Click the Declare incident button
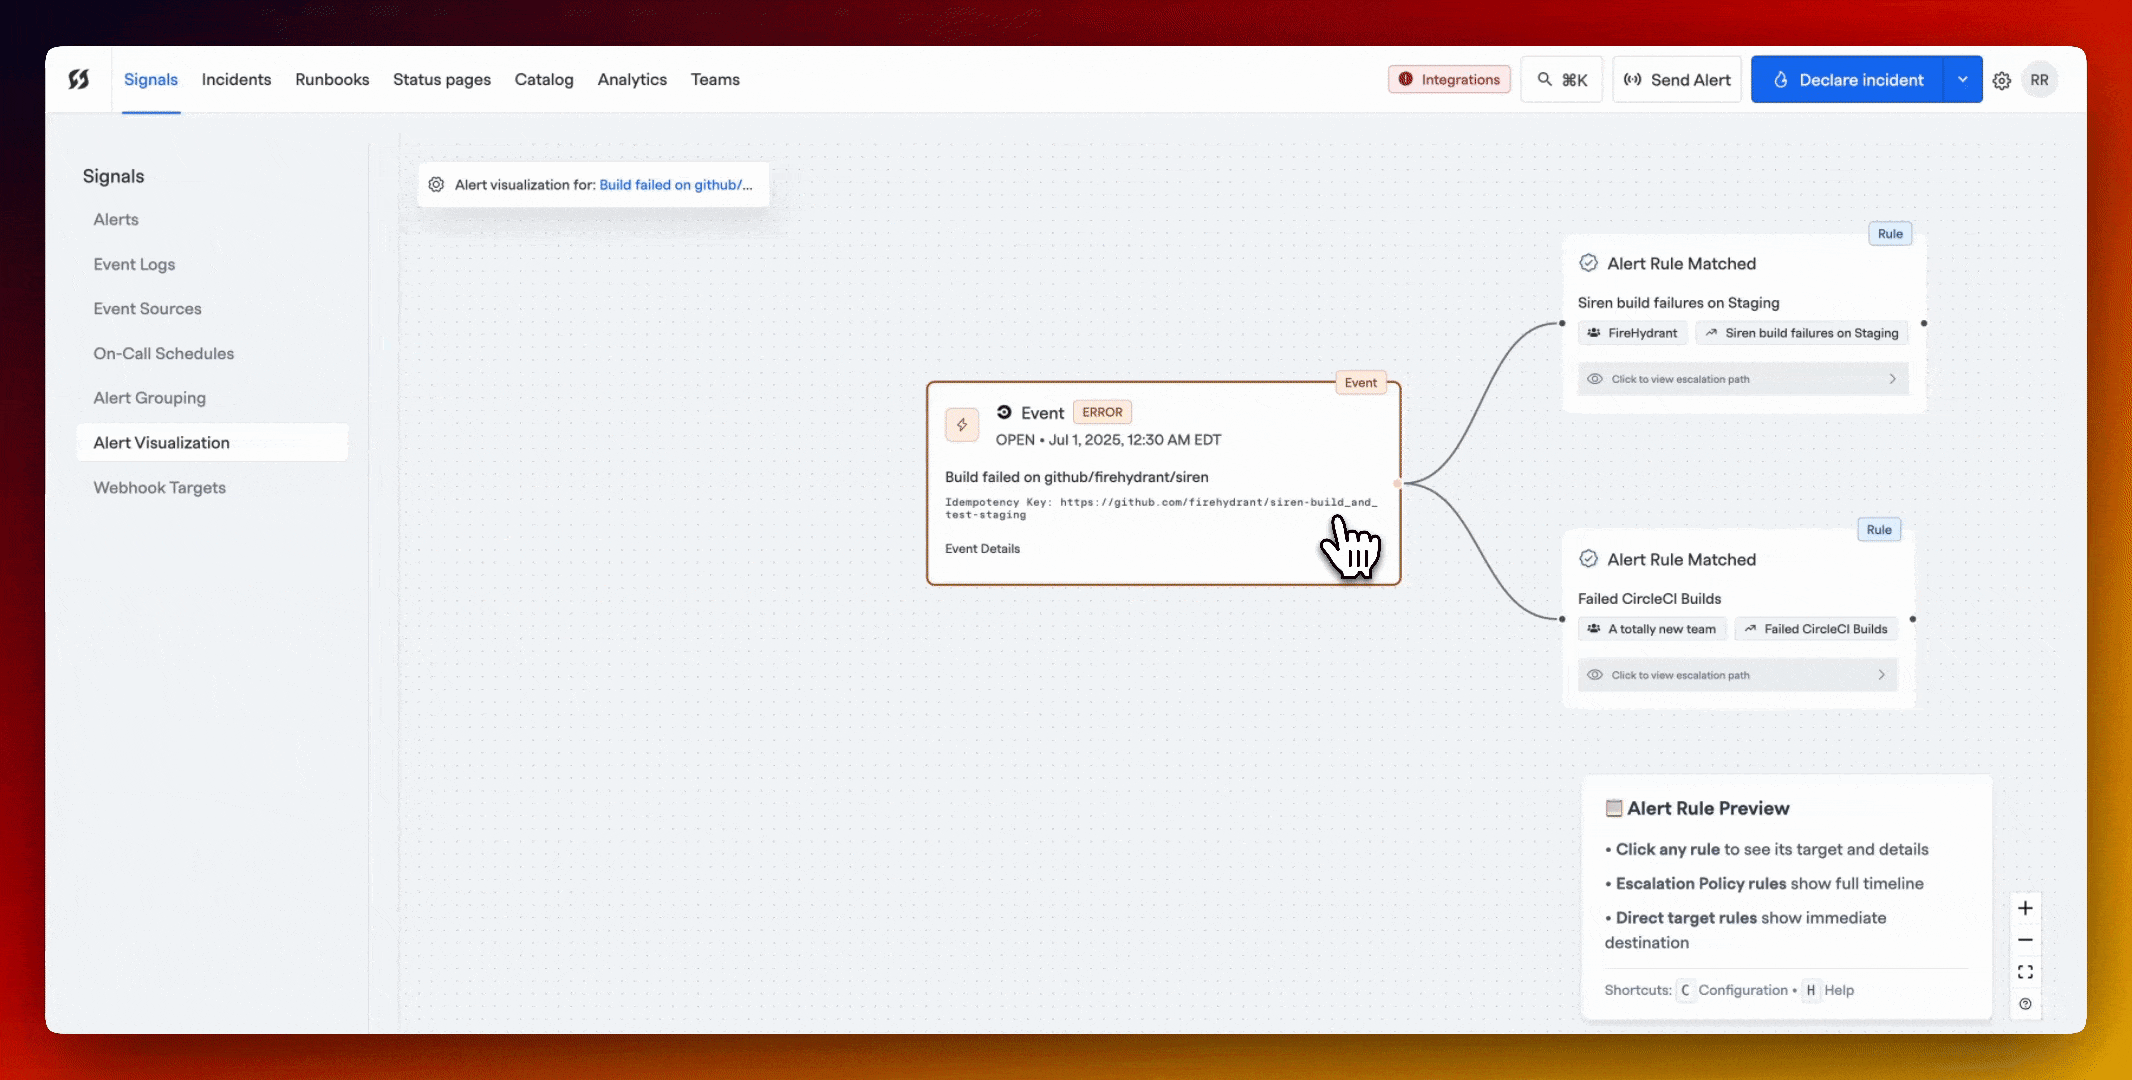 point(1847,80)
